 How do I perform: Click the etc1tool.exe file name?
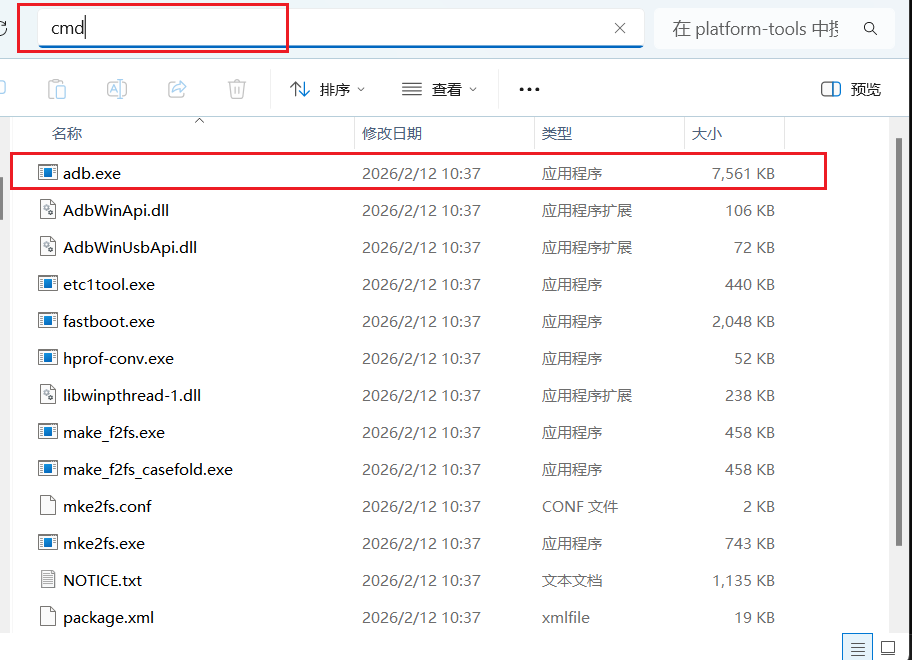click(x=109, y=284)
